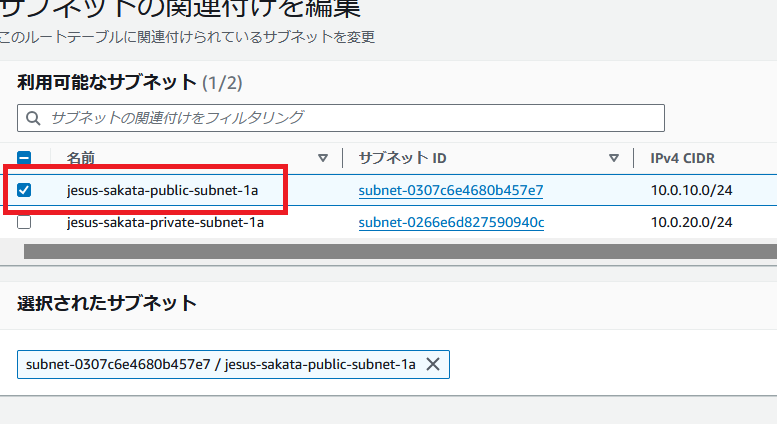Click the 10.0.10.0/24 CIDR cell
Viewport: 777px width, 424px height.
(x=691, y=190)
